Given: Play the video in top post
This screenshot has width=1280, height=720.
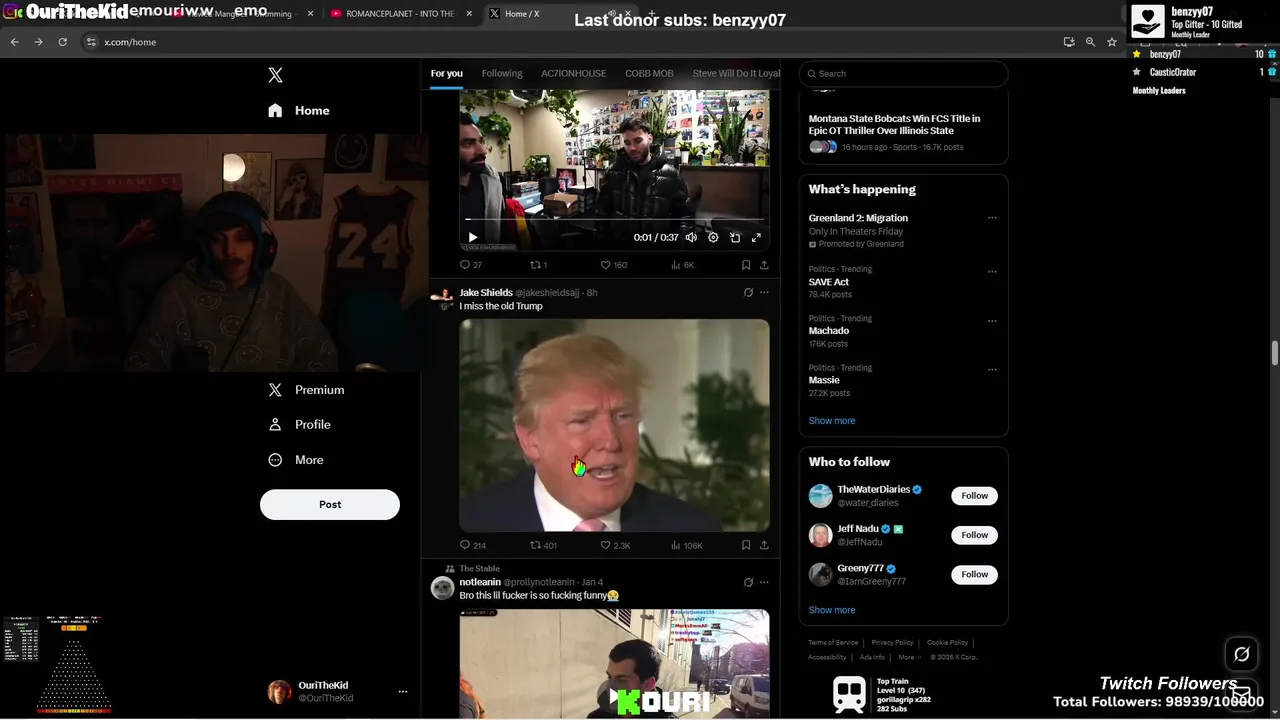Looking at the screenshot, I should (473, 238).
